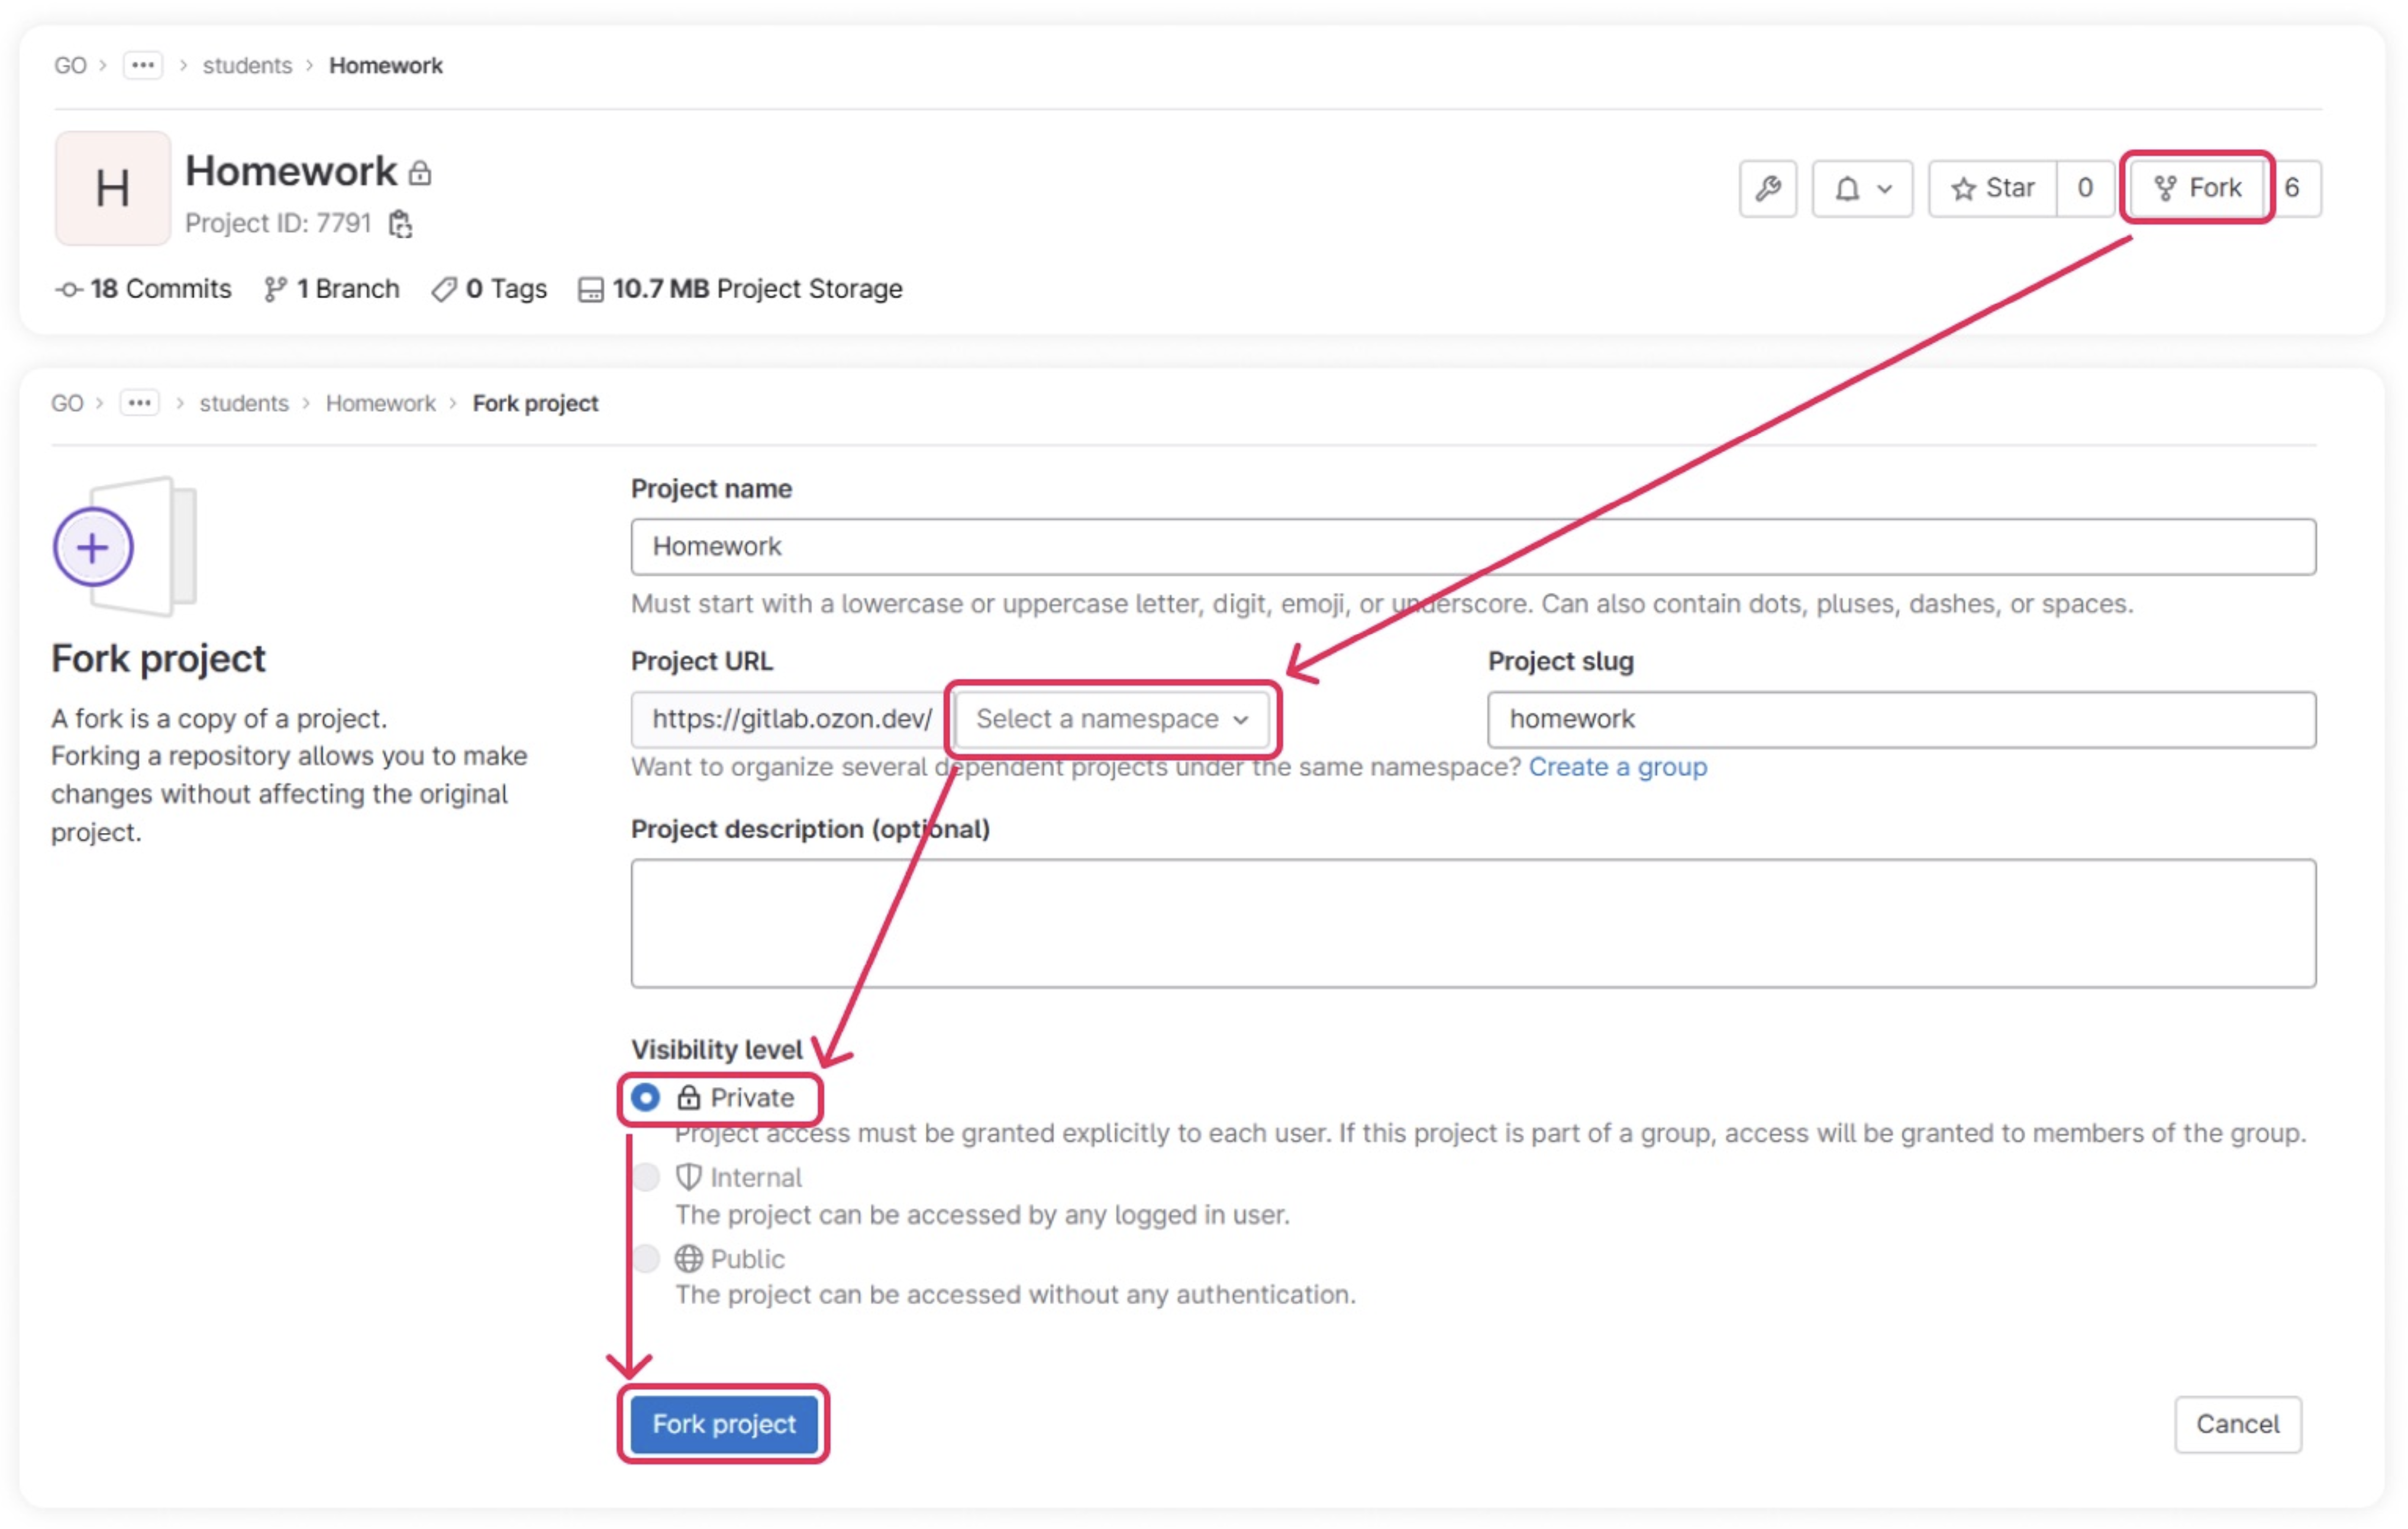
Task: Click the Fork button
Action: (x=2197, y=188)
